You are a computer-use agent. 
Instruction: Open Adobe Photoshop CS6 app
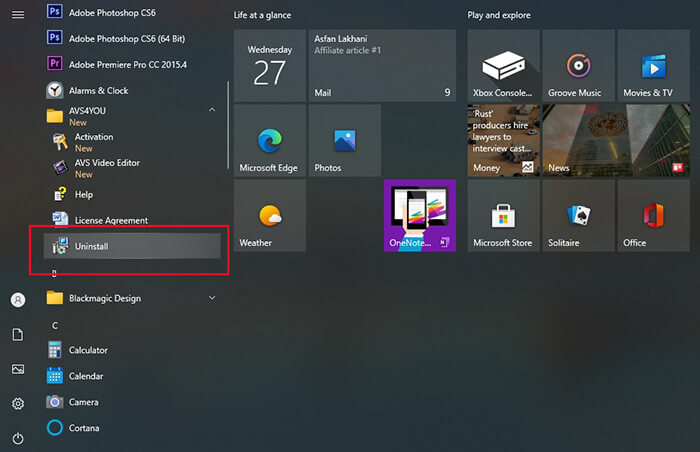[x=132, y=13]
